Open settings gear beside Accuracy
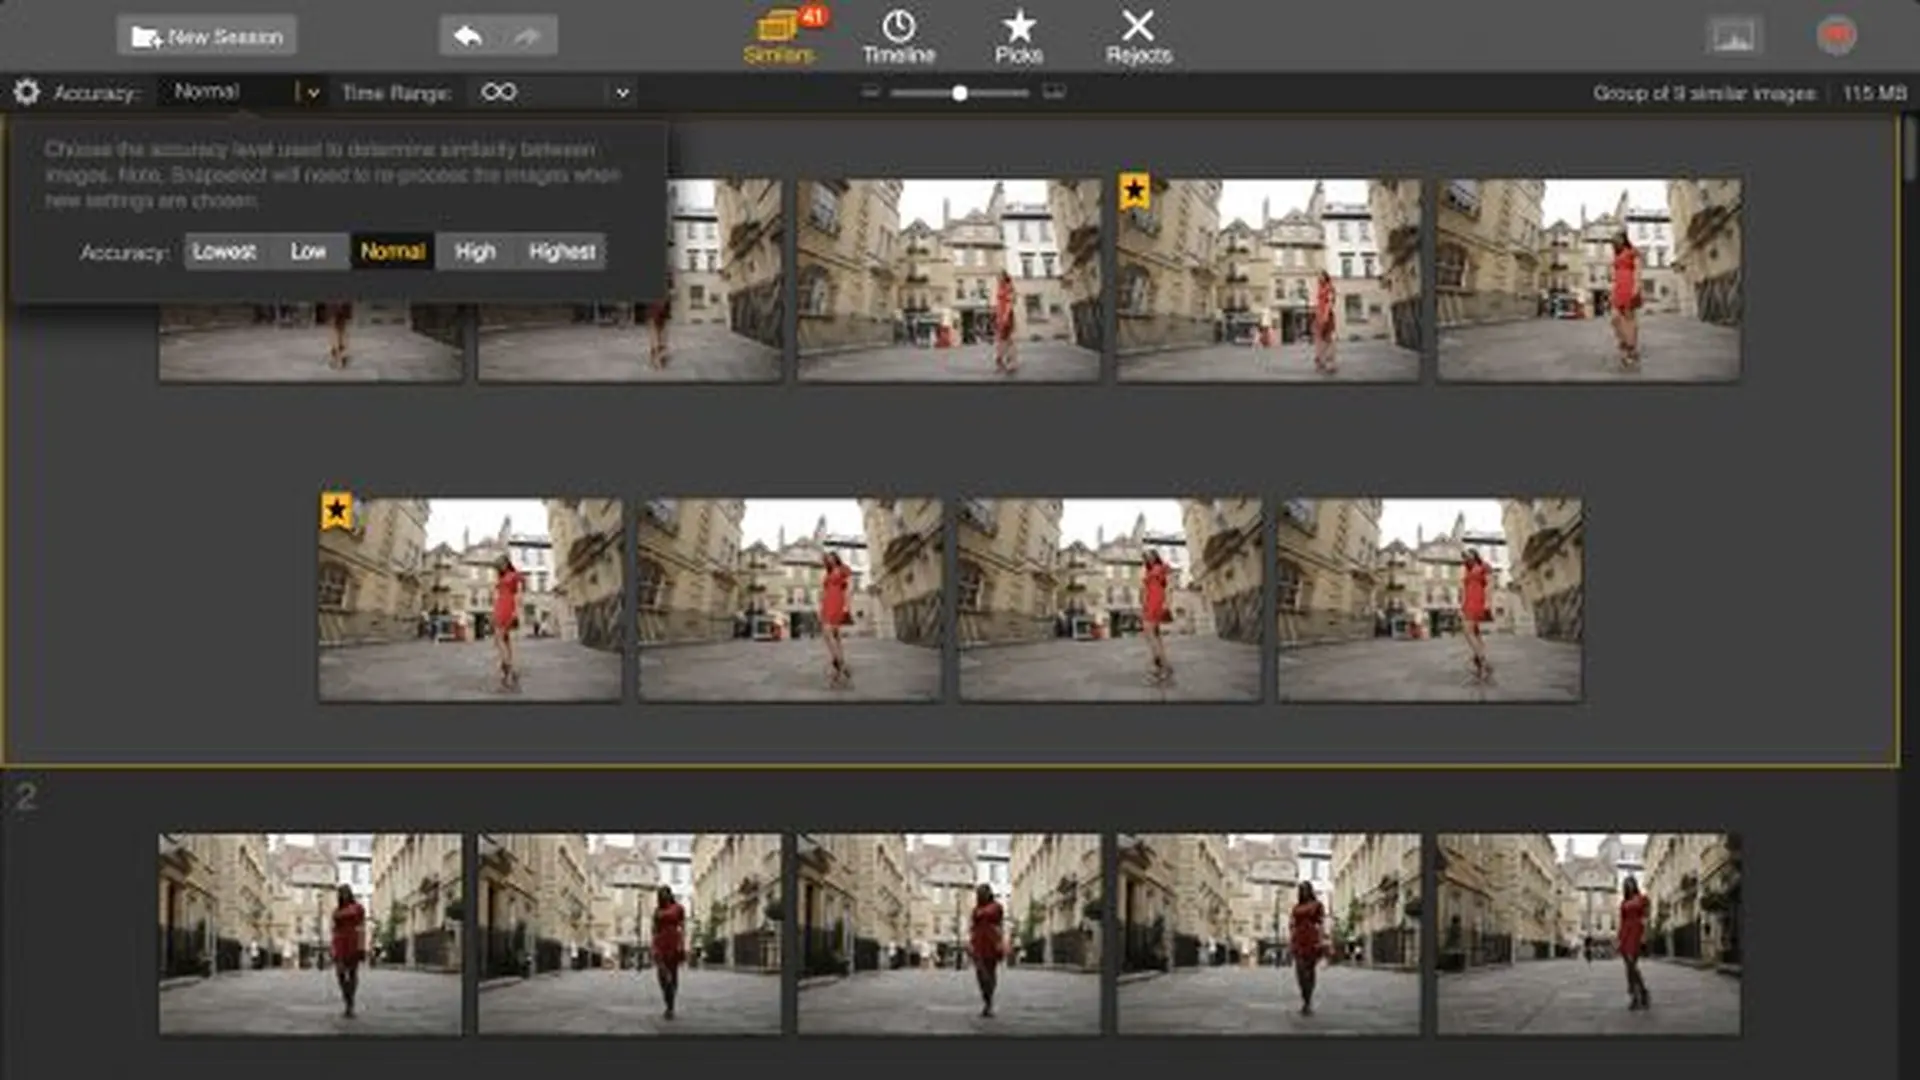Screen dimensions: 1920x1080 pos(27,93)
